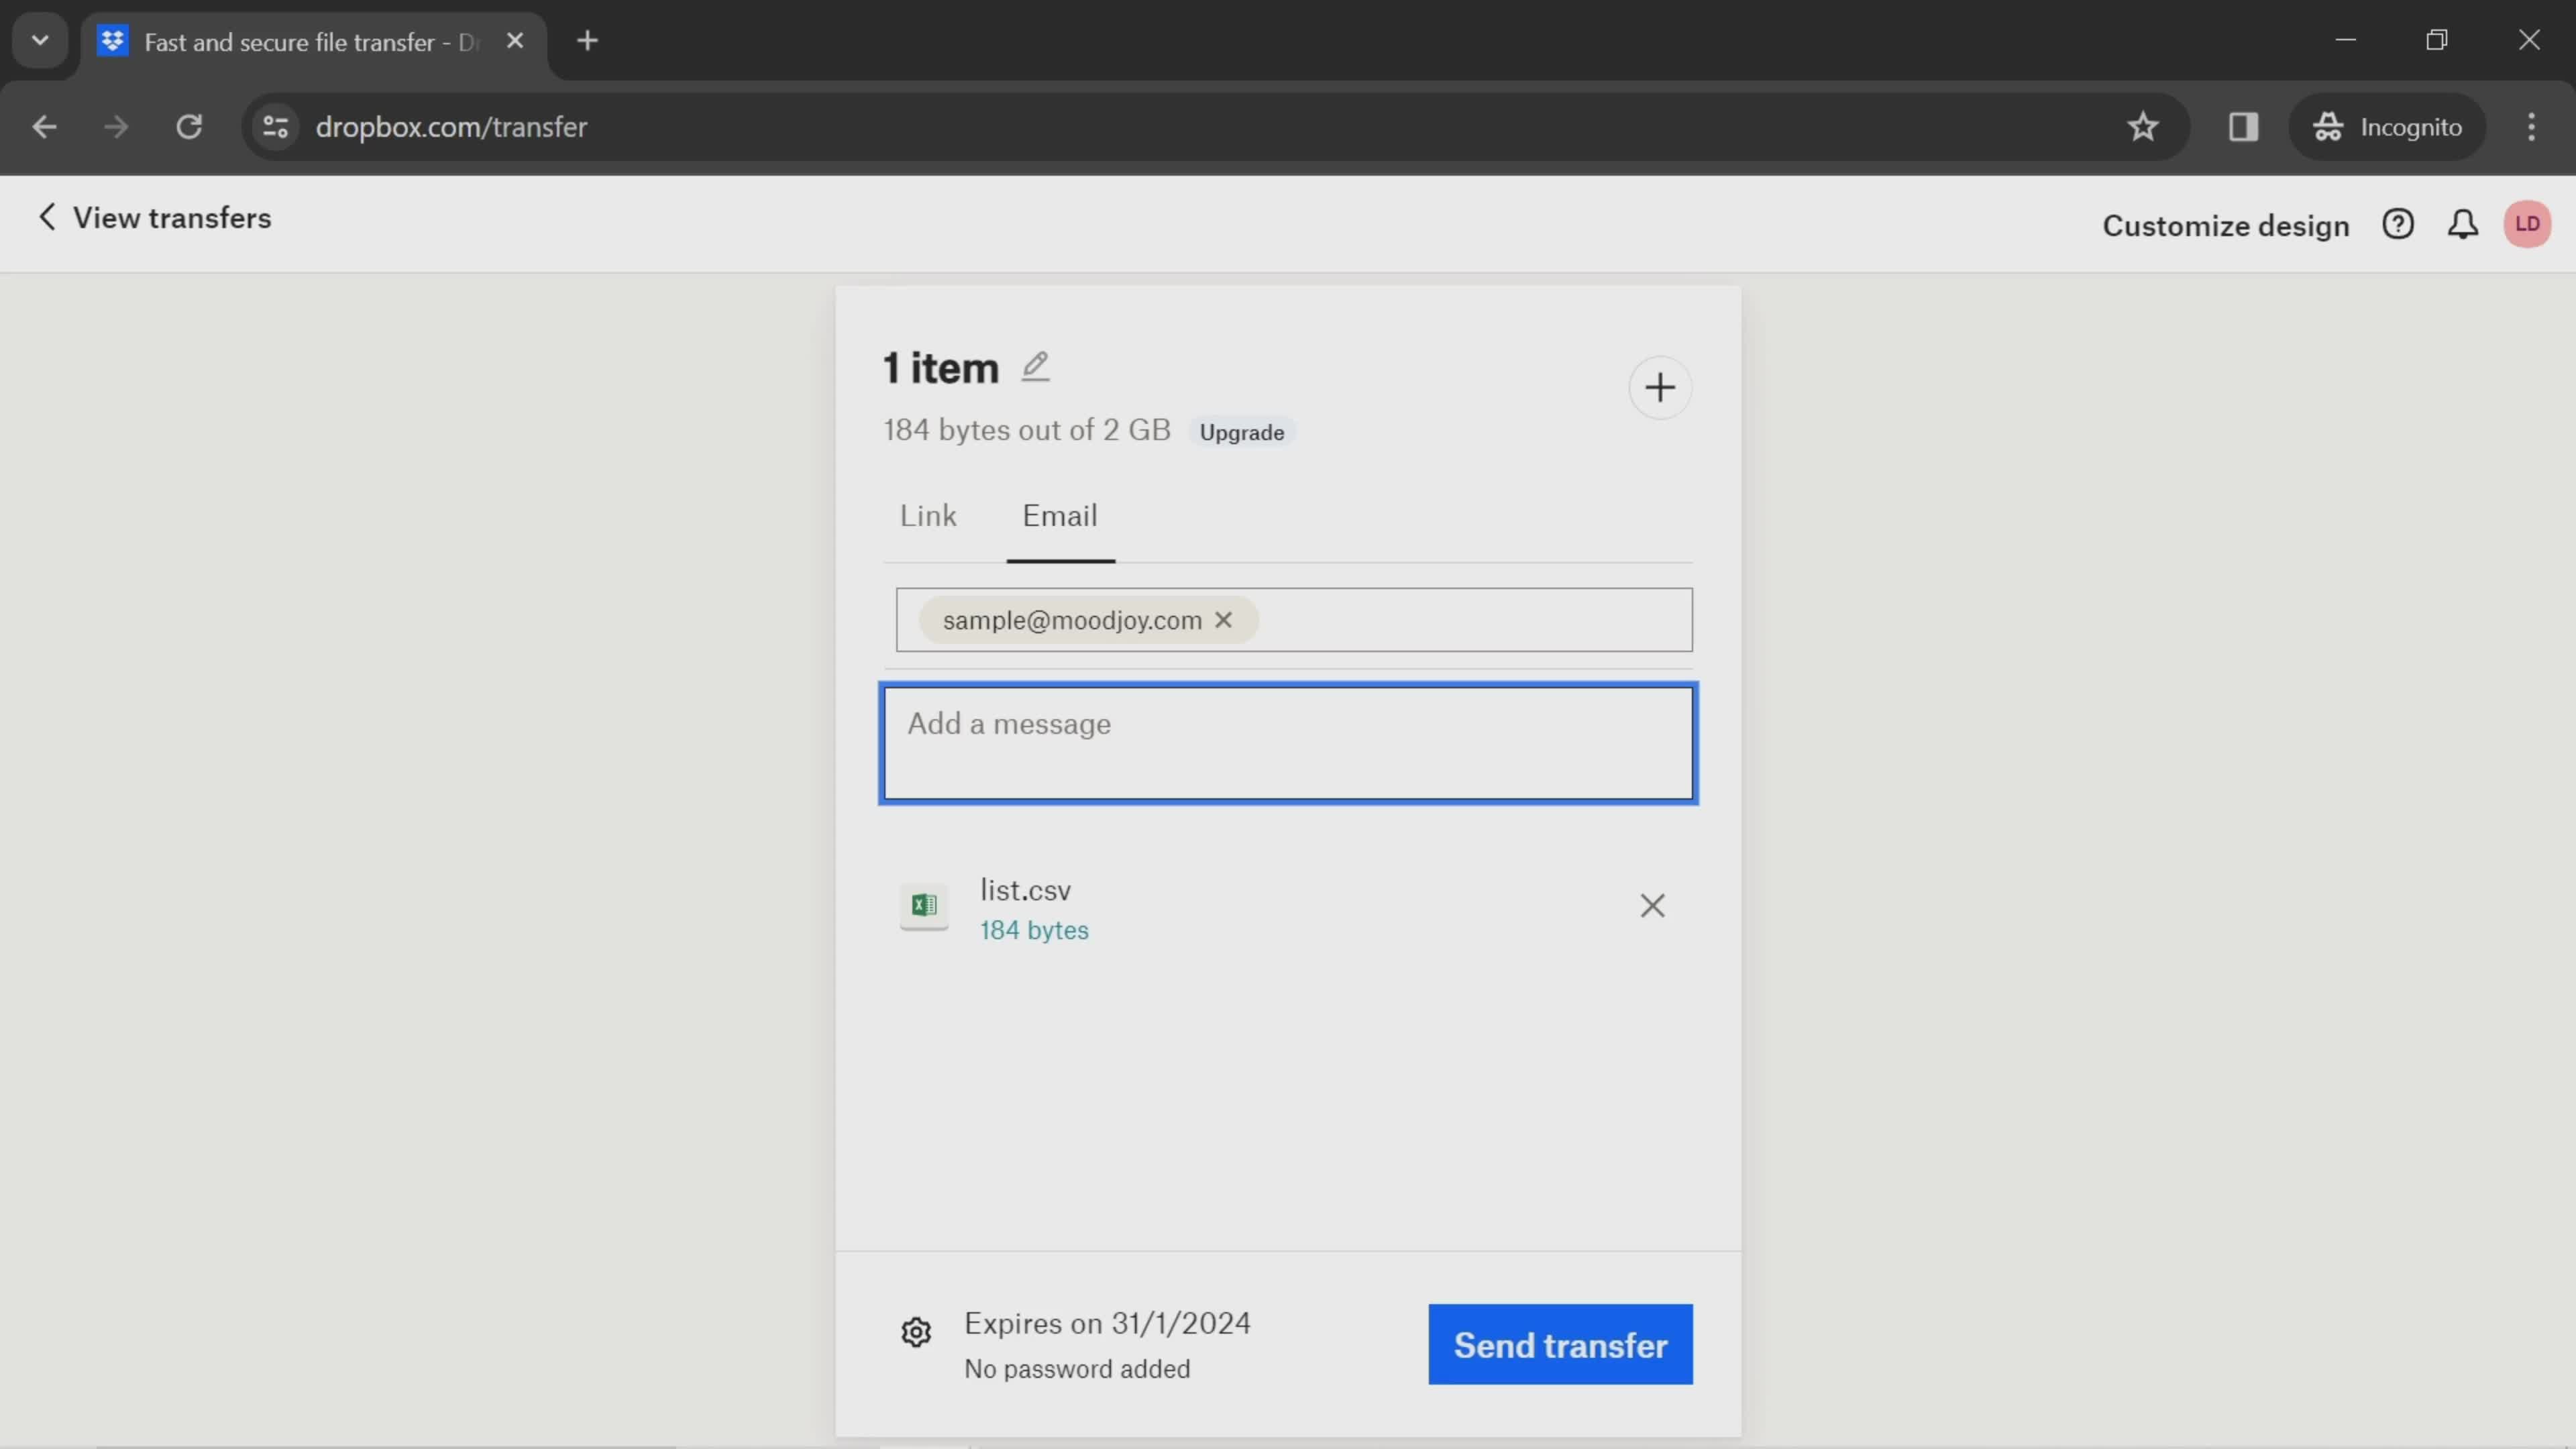This screenshot has height=1449, width=2576.
Task: Focus the Add a message box
Action: [1288, 743]
